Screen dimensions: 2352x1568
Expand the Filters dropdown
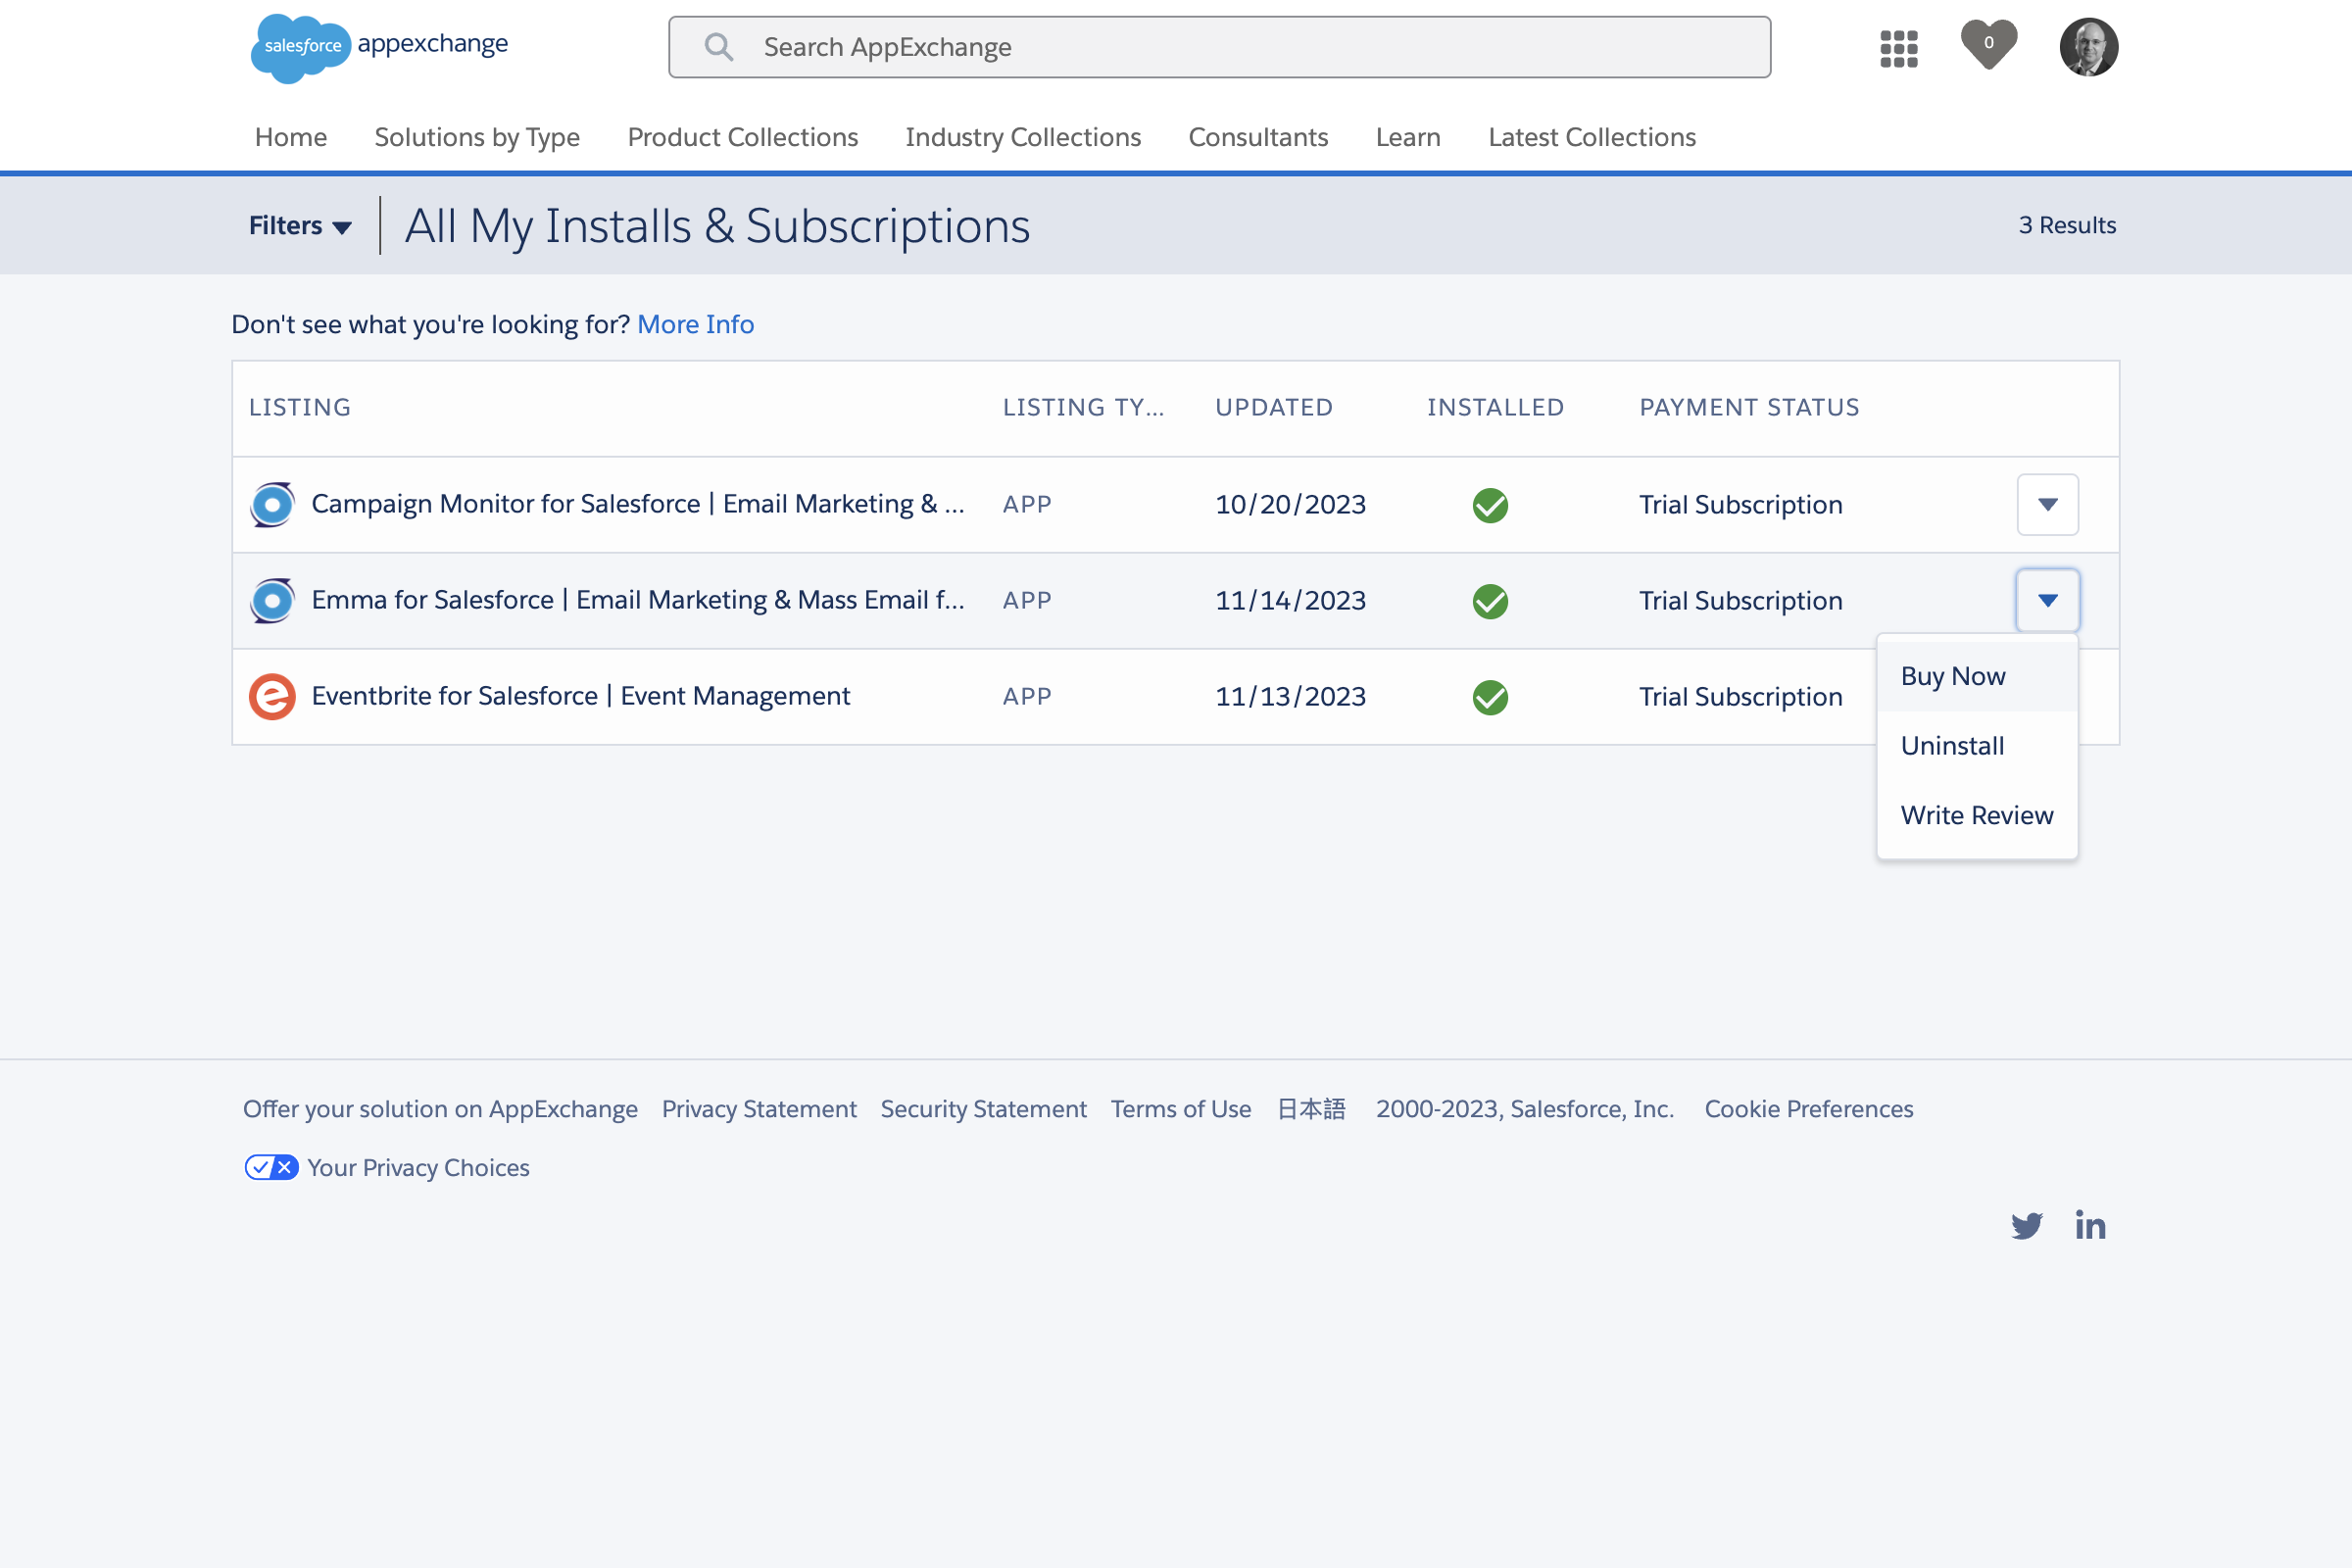coord(300,226)
